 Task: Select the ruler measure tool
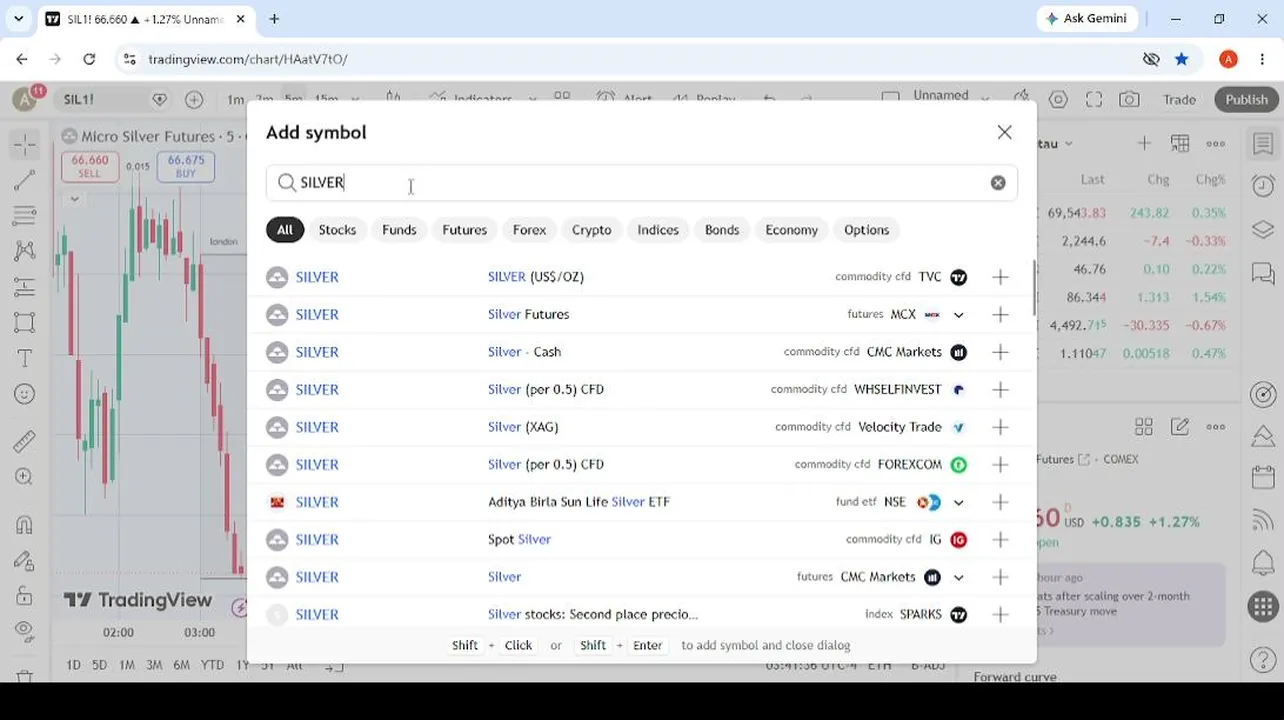[25, 441]
